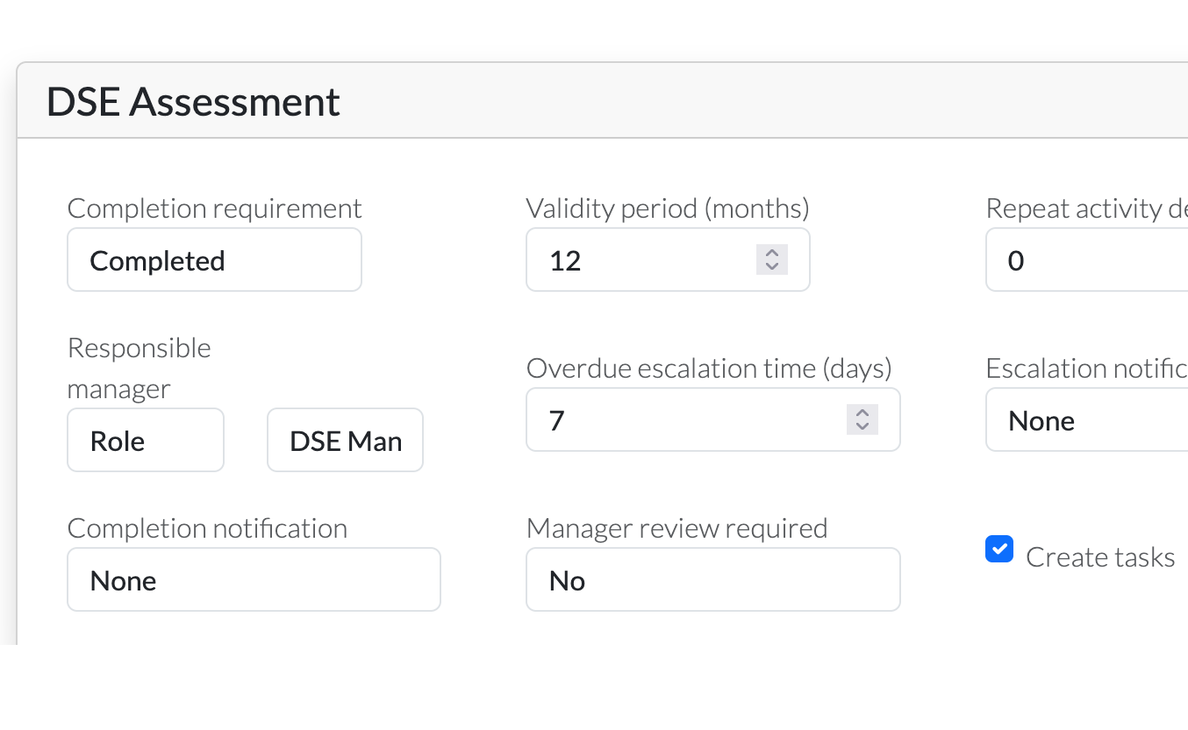1188x730 pixels.
Task: Click the Manager review required label
Action: [676, 528]
